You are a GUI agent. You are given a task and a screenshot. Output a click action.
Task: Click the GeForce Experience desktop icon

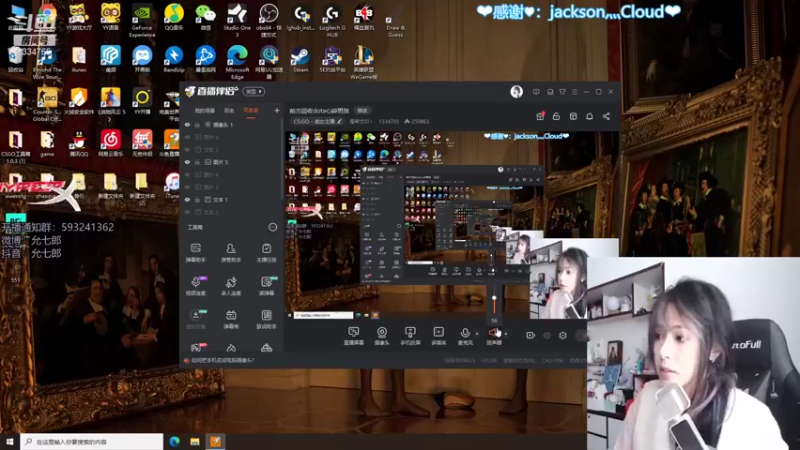[x=142, y=22]
